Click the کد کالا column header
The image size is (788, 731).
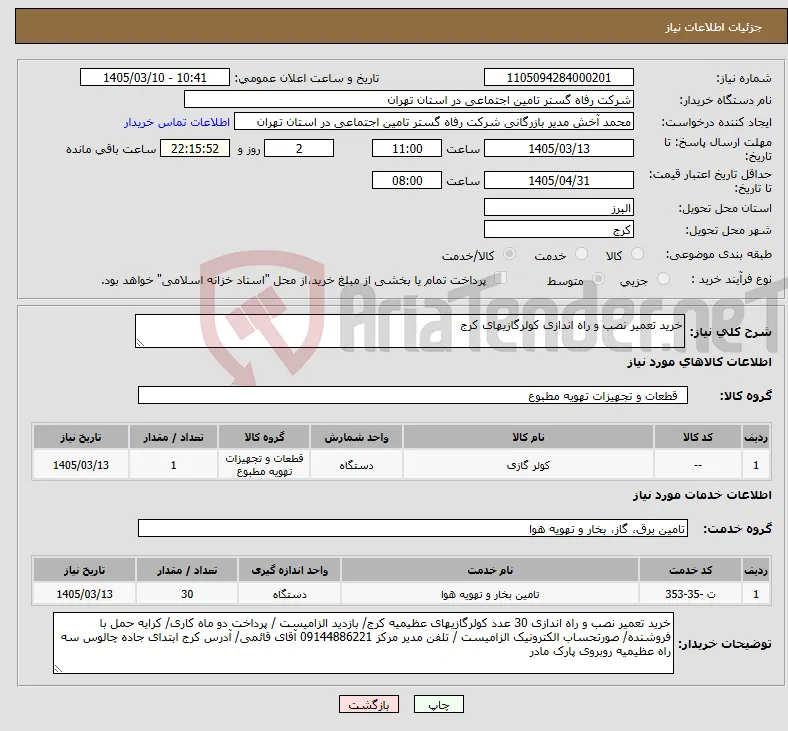[x=698, y=437]
